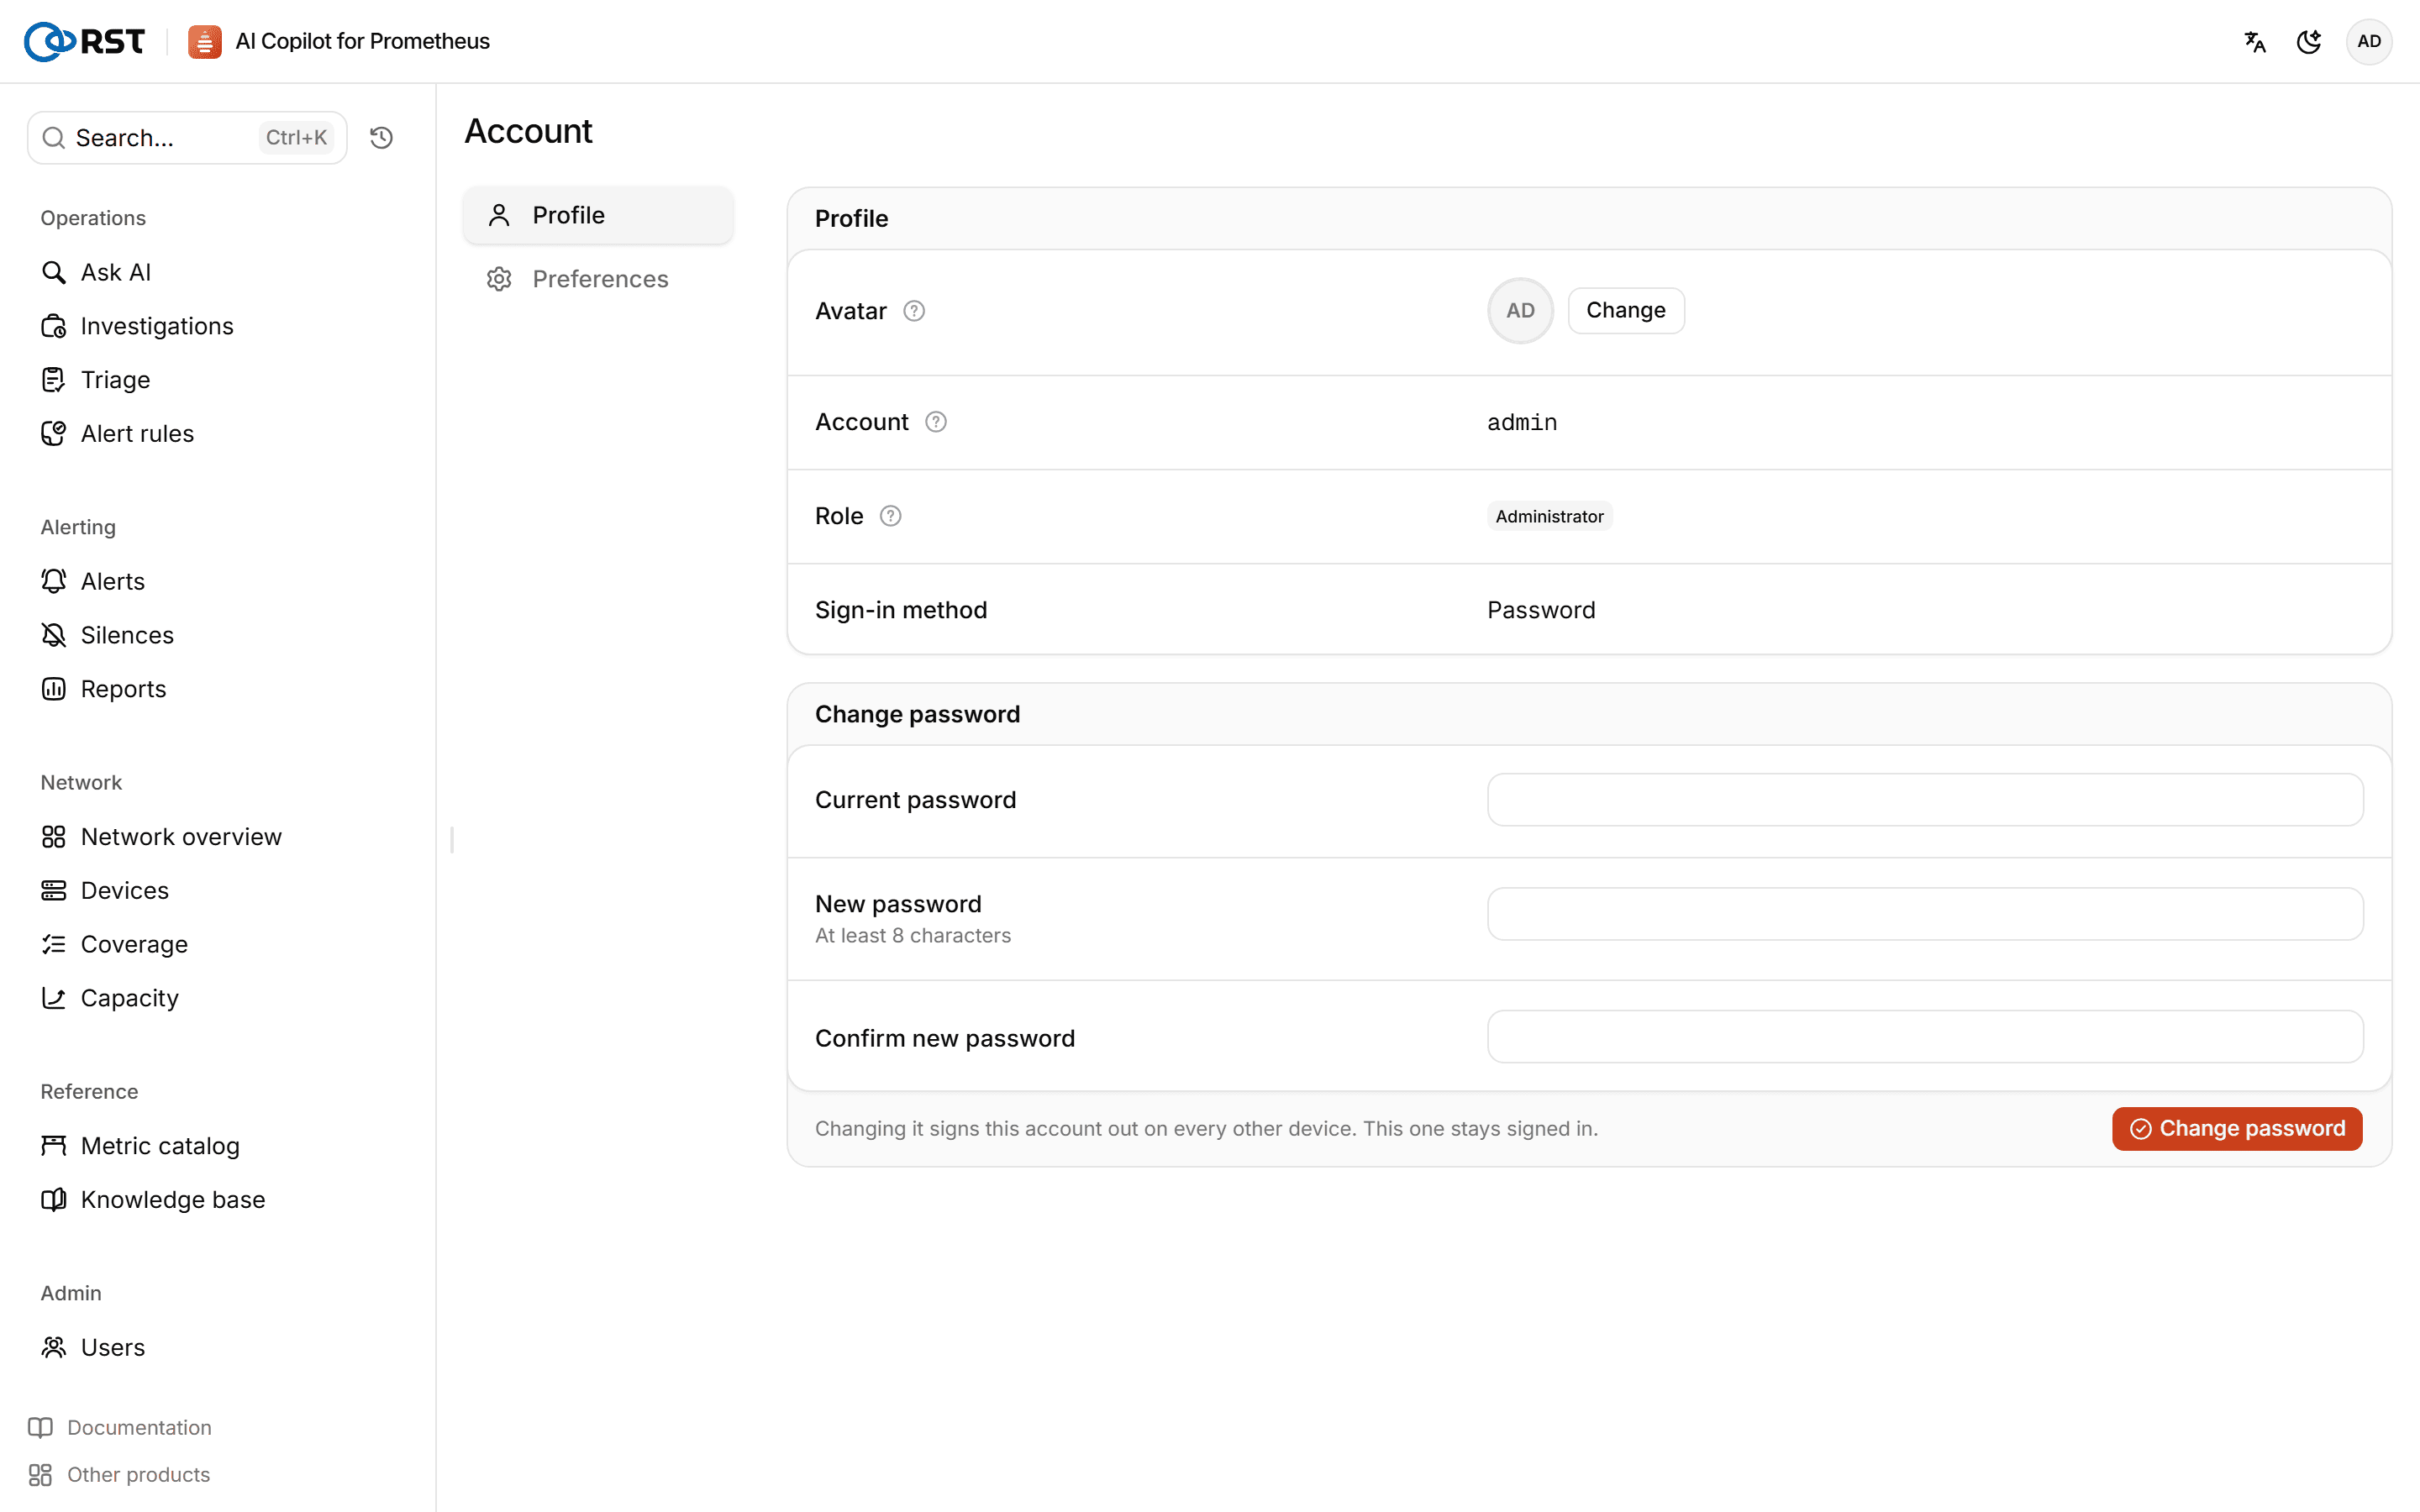Toggle dark mode with the moon icon
Screen dimensions: 2420x1512
tap(2309, 41)
